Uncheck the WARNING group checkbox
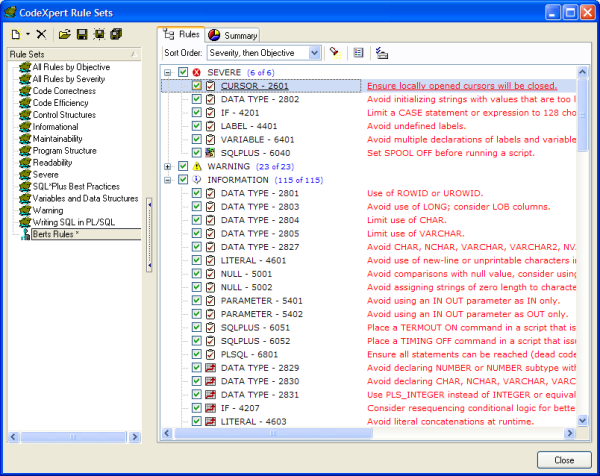Viewport: 600px width, 476px height. 183,166
